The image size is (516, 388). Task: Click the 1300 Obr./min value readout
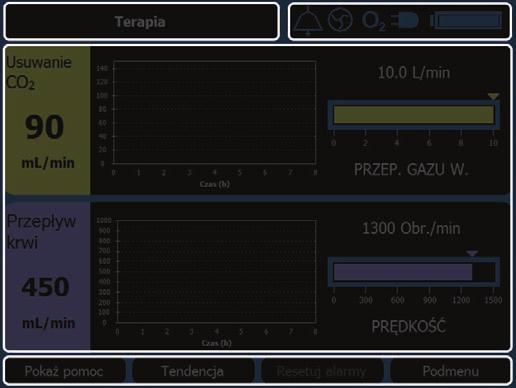pyautogui.click(x=411, y=228)
